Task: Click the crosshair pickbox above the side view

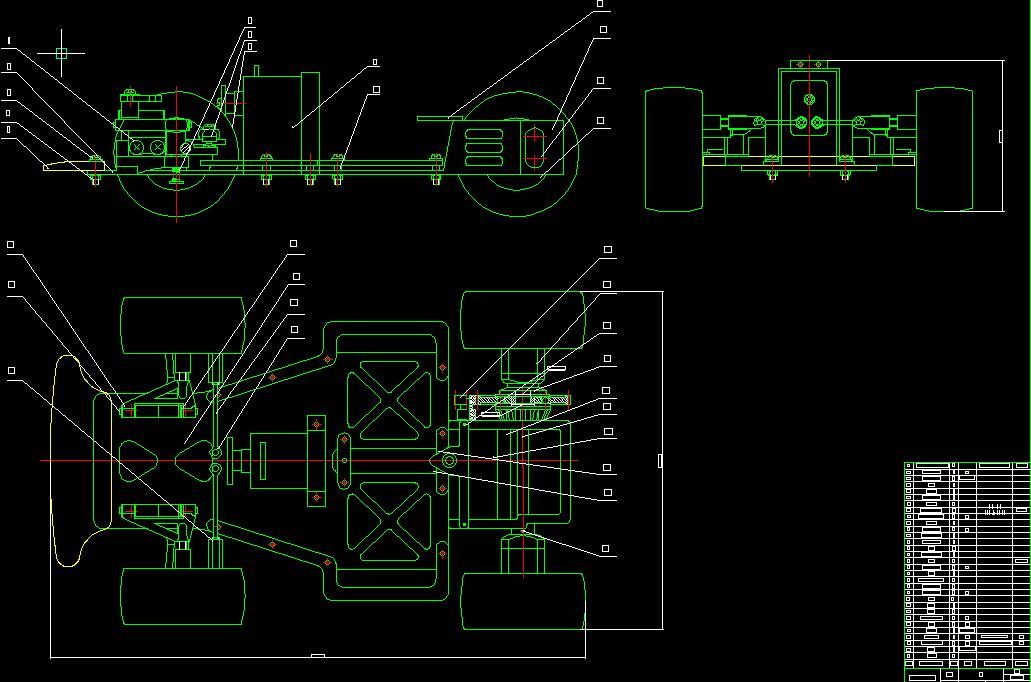Action: tap(61, 53)
